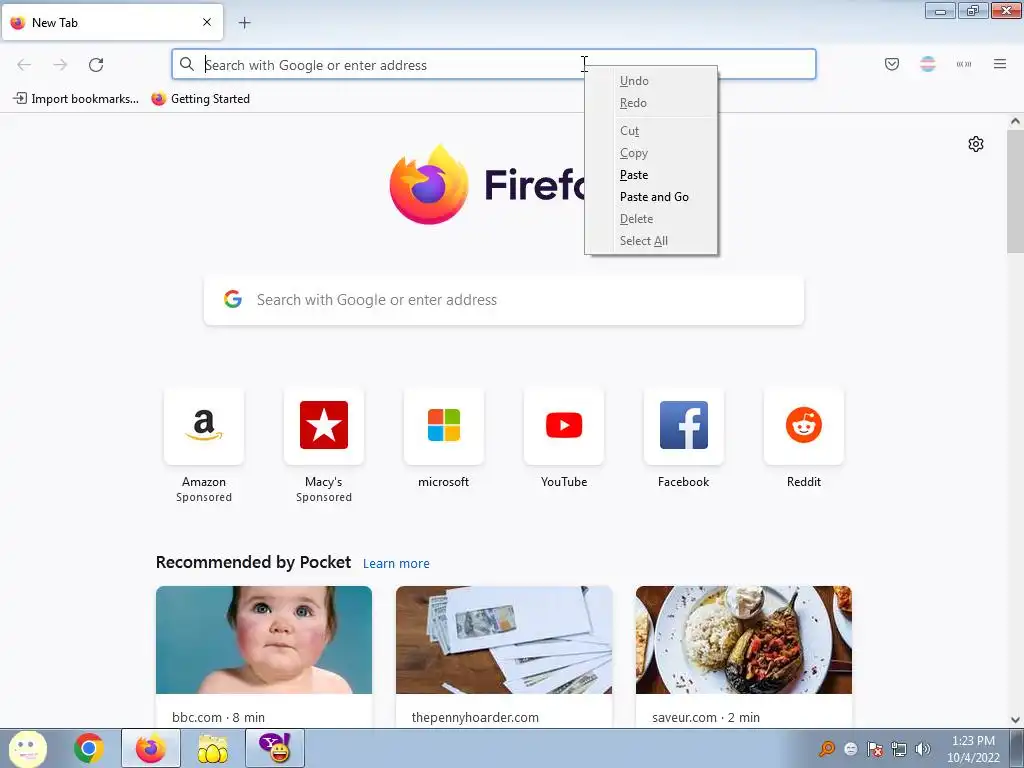Open new tab page settings gear

(976, 144)
